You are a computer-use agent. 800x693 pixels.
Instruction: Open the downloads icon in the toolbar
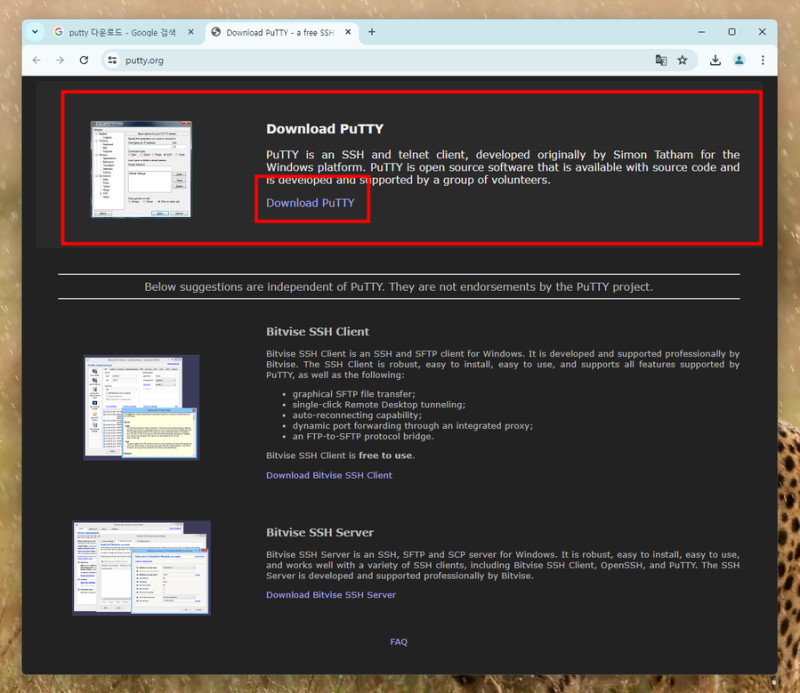[715, 60]
